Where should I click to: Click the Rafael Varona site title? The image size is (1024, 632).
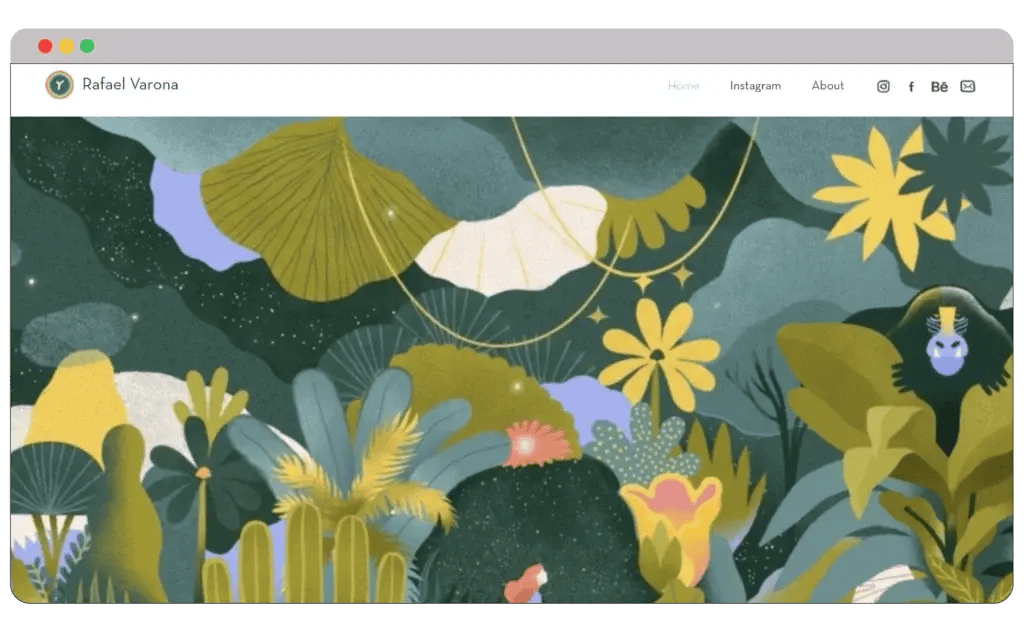point(130,85)
